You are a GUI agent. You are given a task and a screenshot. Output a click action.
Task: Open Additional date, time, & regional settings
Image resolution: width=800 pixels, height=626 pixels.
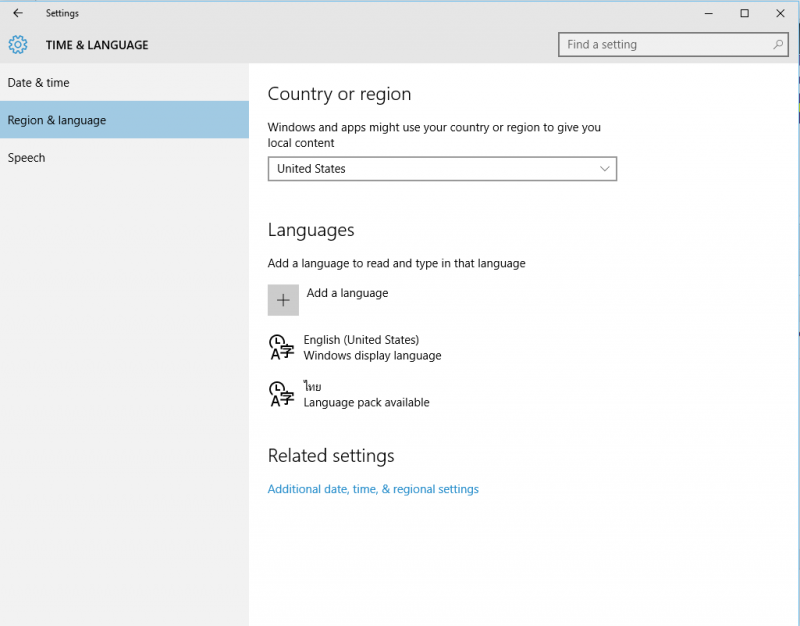pos(373,489)
